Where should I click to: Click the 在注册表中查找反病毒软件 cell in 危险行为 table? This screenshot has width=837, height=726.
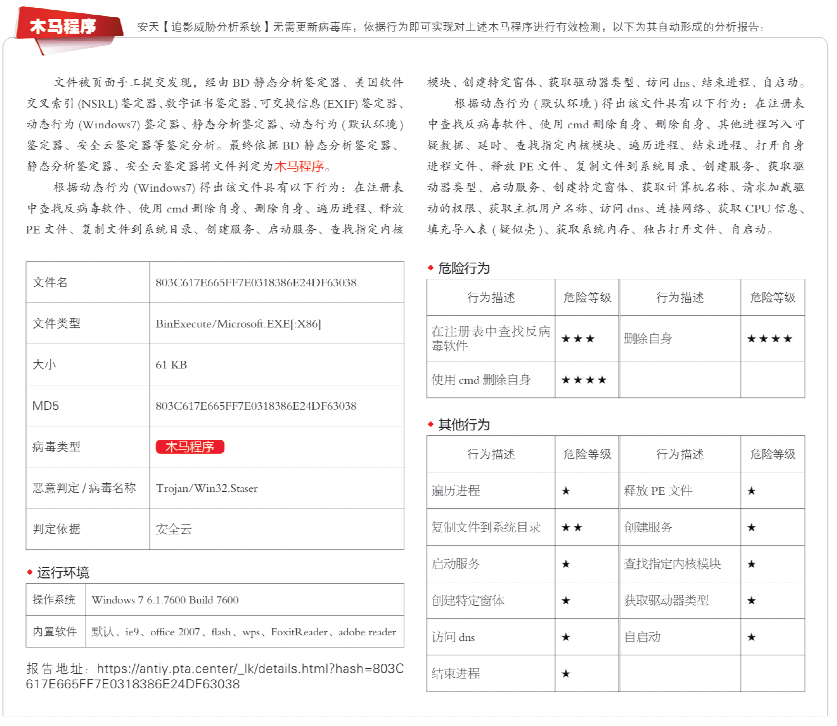click(491, 338)
